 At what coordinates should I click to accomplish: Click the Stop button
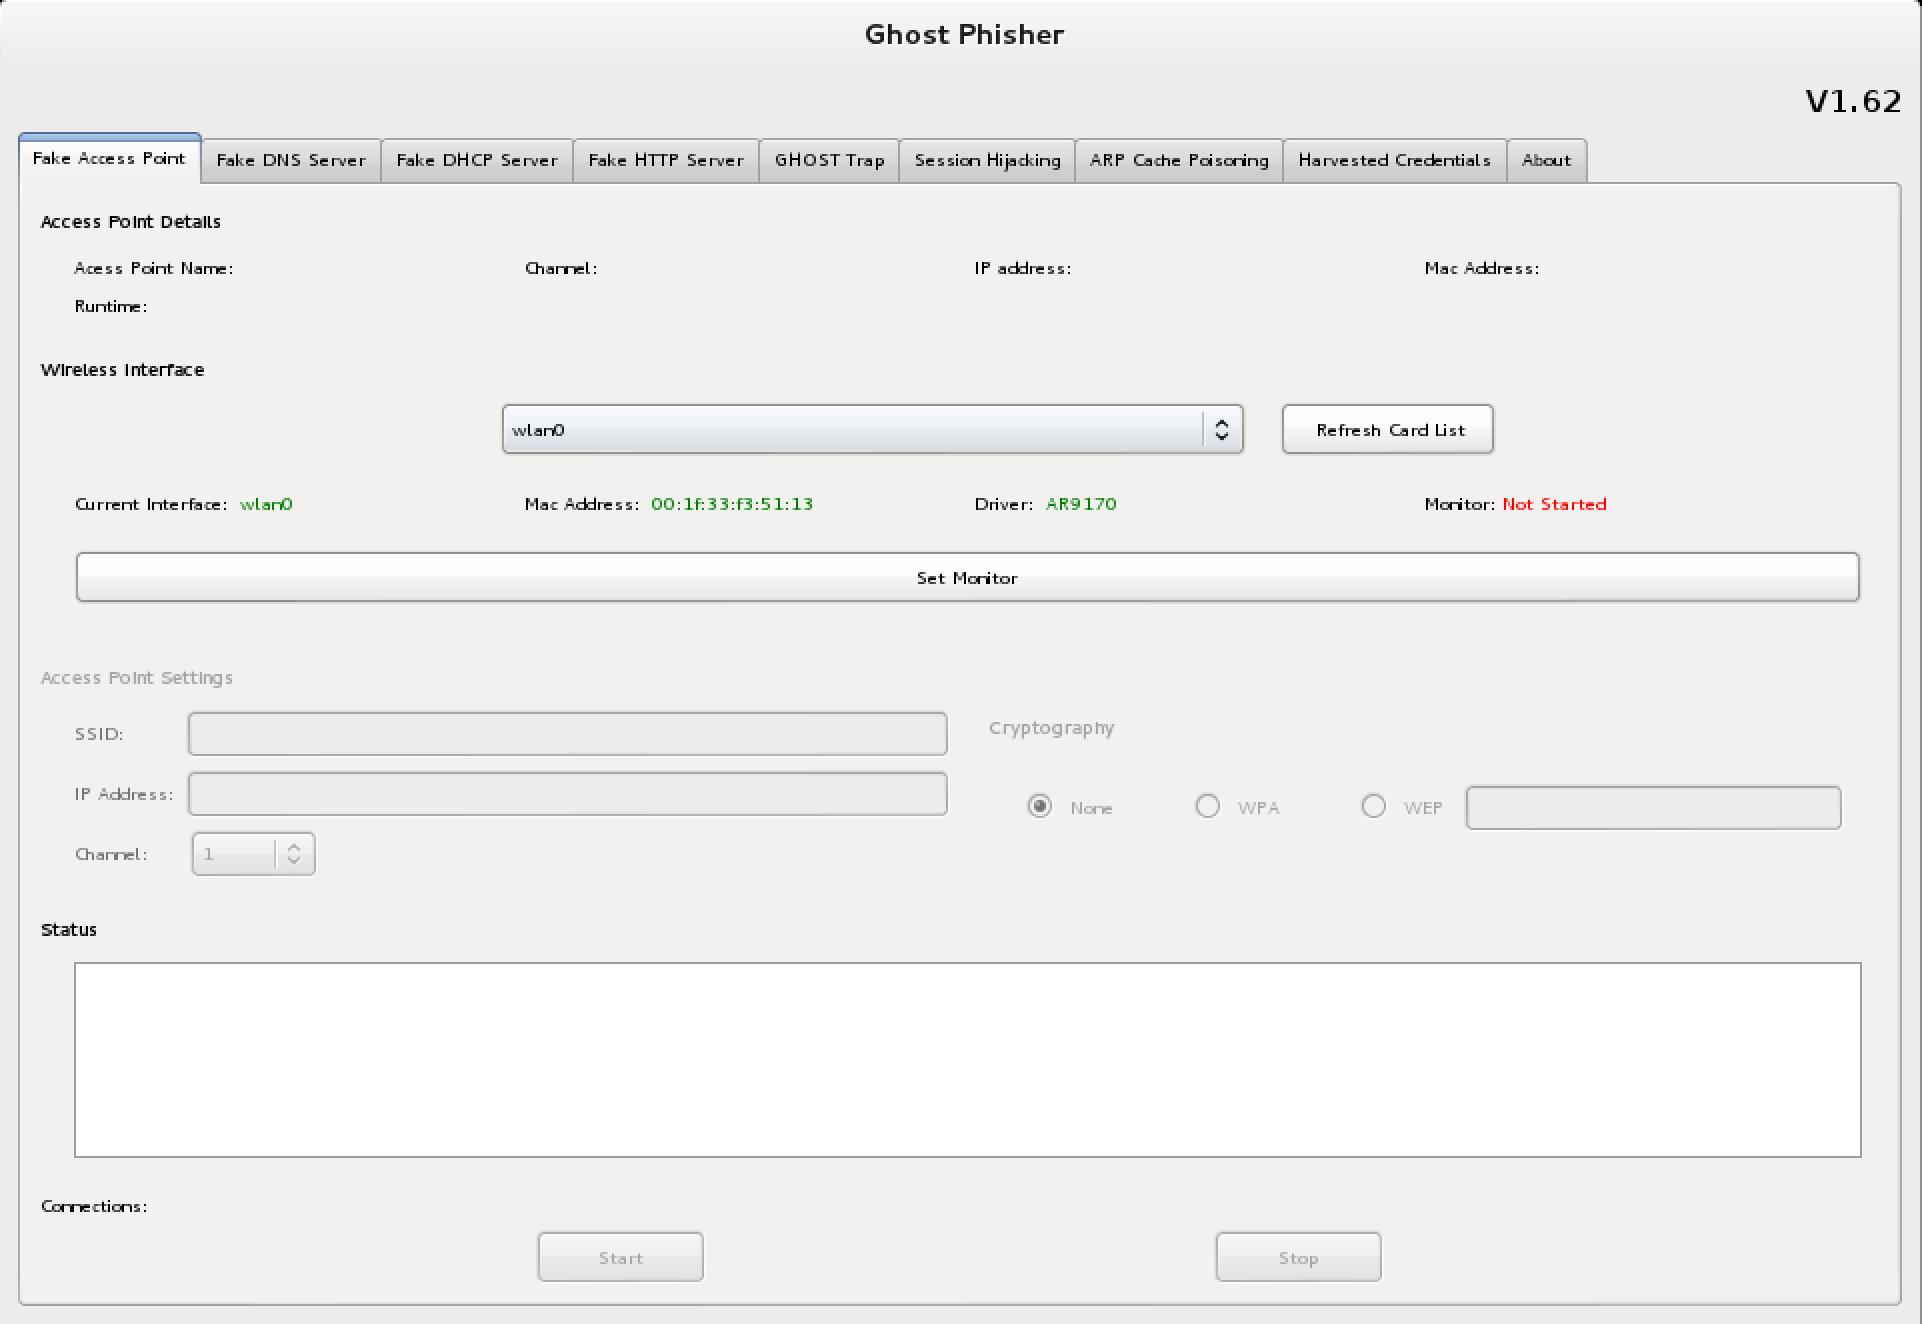tap(1298, 1258)
